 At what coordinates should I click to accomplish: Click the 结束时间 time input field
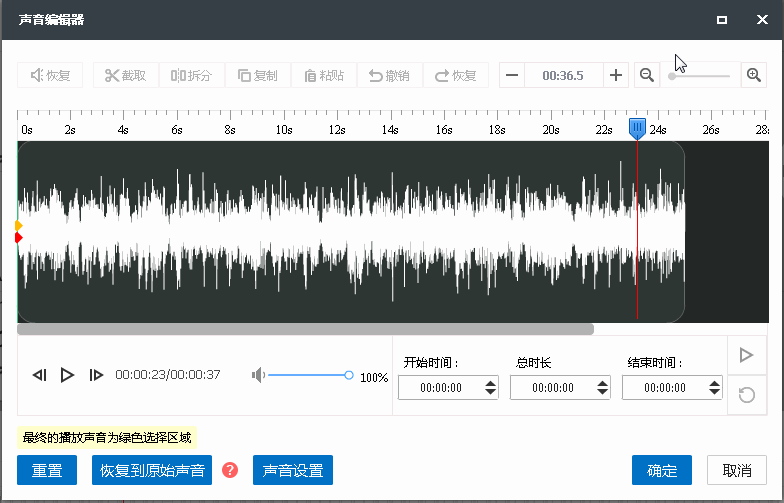pyautogui.click(x=664, y=388)
